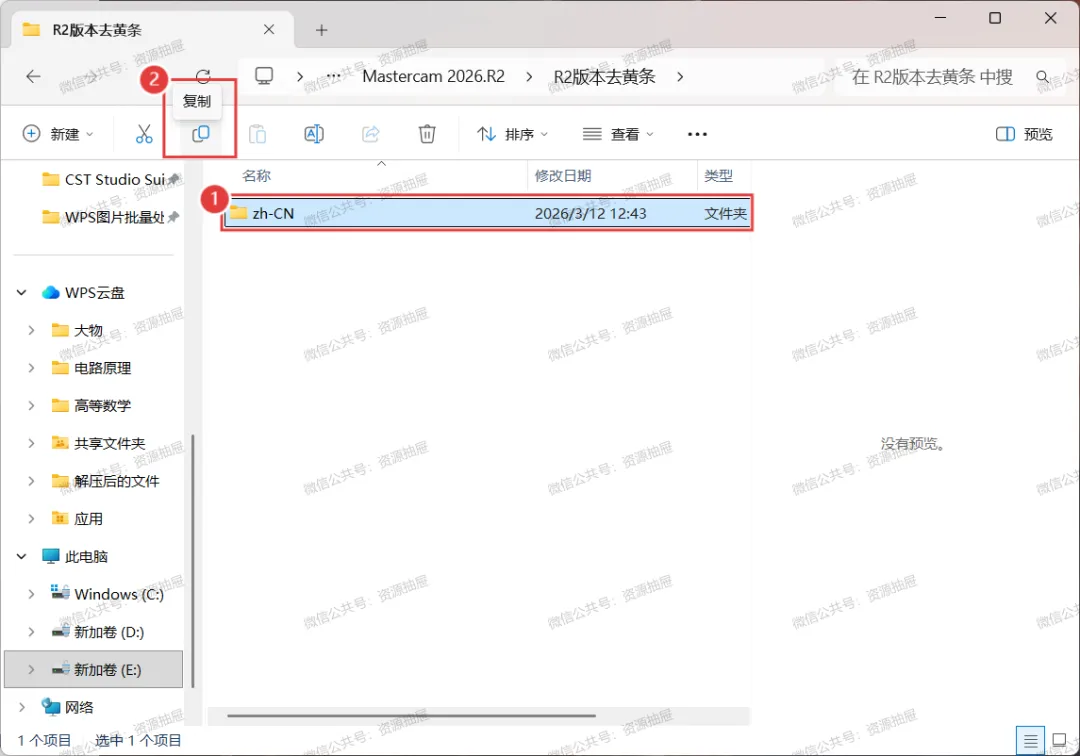This screenshot has width=1080, height=756.
Task: Switch to details view icon in status bar
Action: coord(1030,741)
